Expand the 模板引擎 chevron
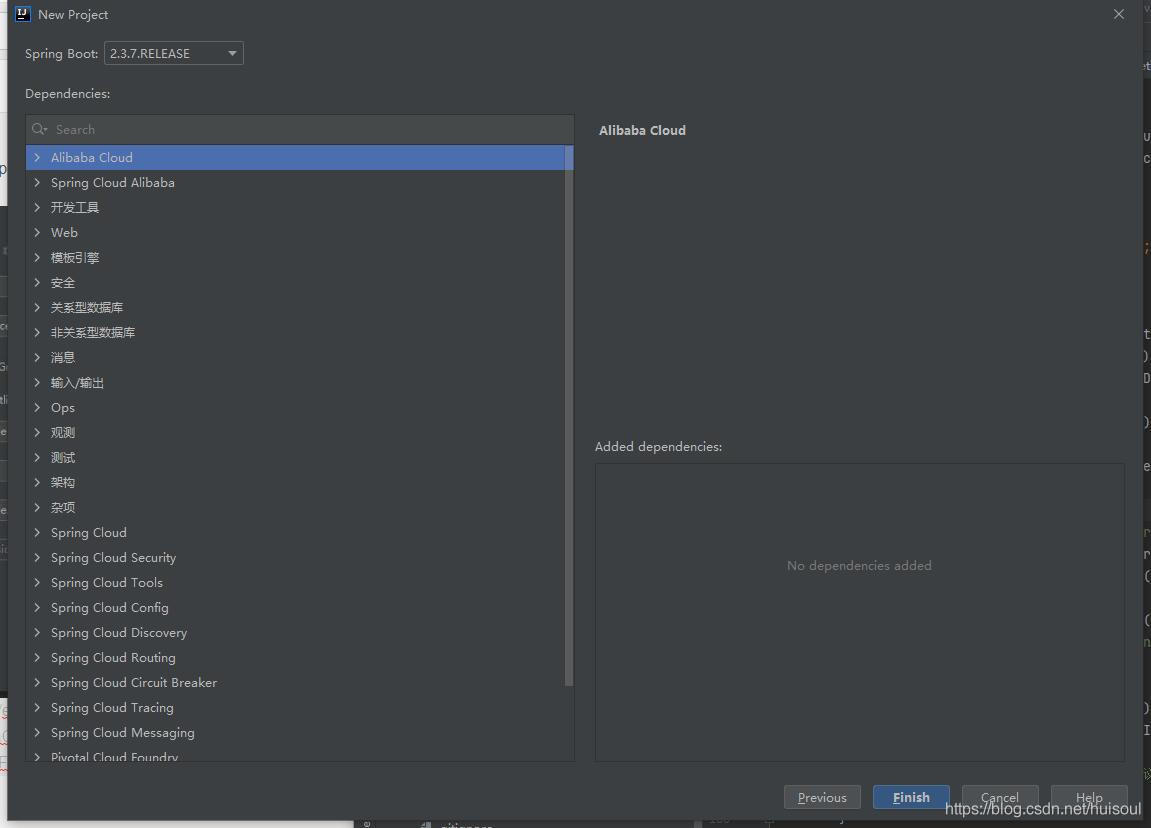This screenshot has height=828, width=1151. point(37,258)
